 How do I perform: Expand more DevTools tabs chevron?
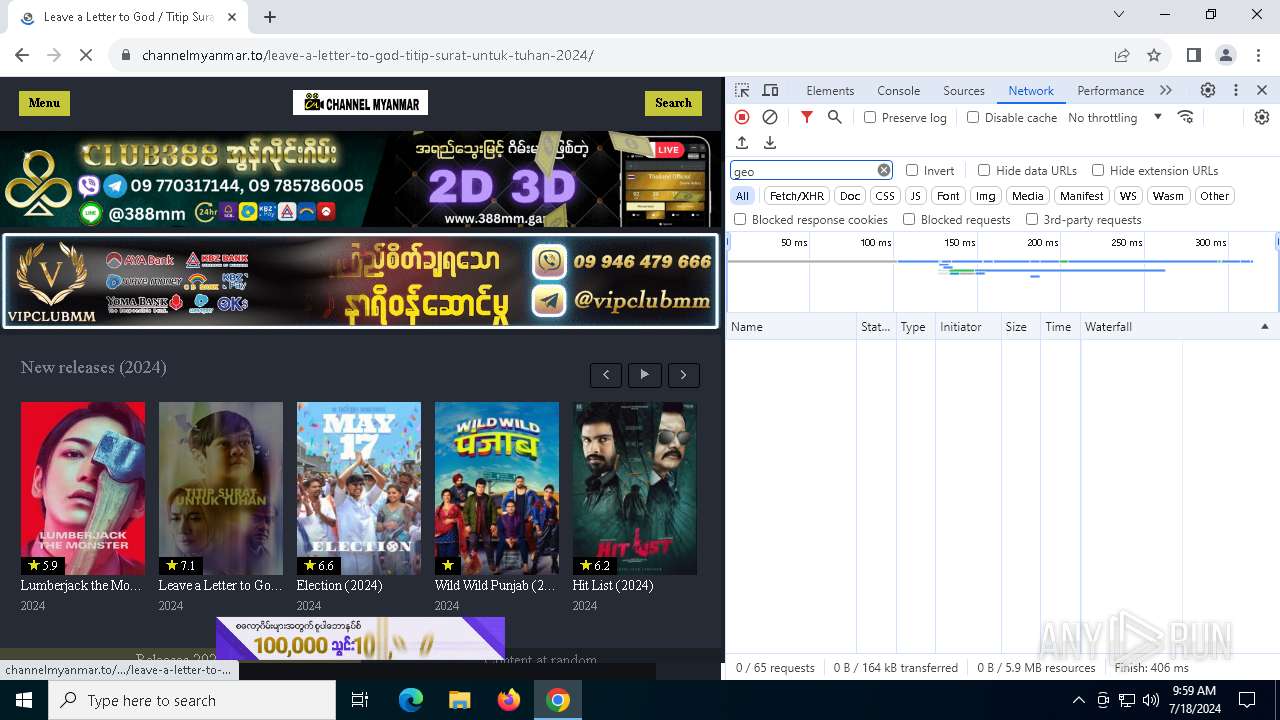(1166, 90)
